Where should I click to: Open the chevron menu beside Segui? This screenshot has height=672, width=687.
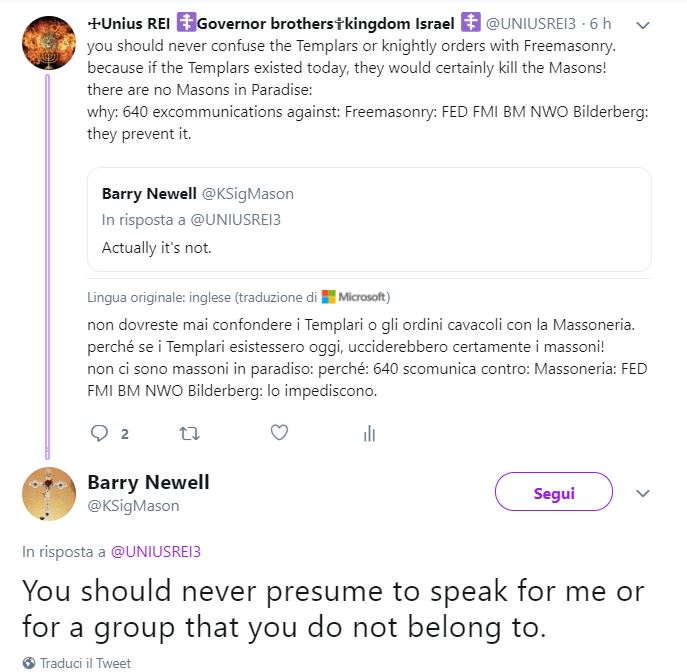point(643,493)
